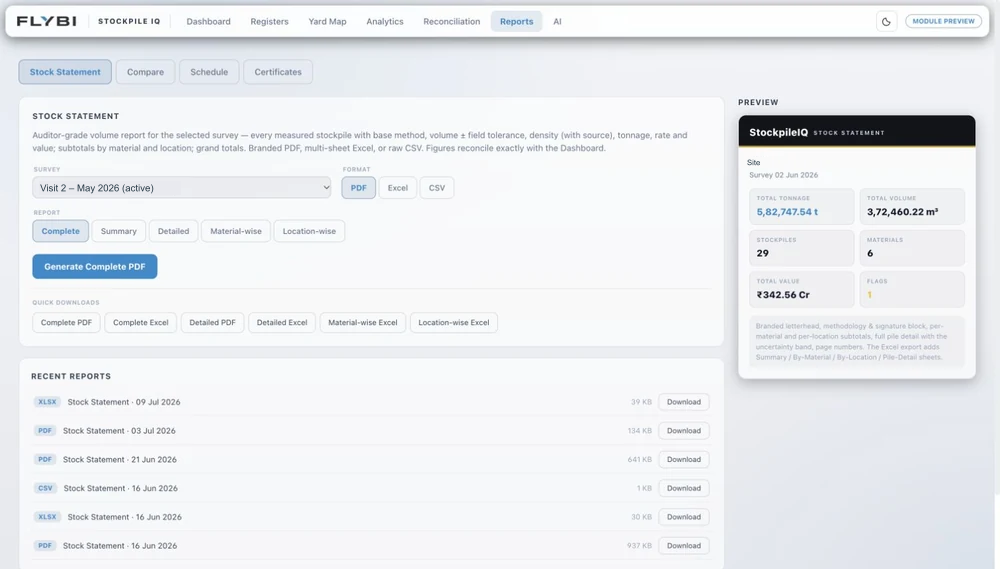
Task: Open Reconciliation in the navigation bar
Action: pos(452,21)
